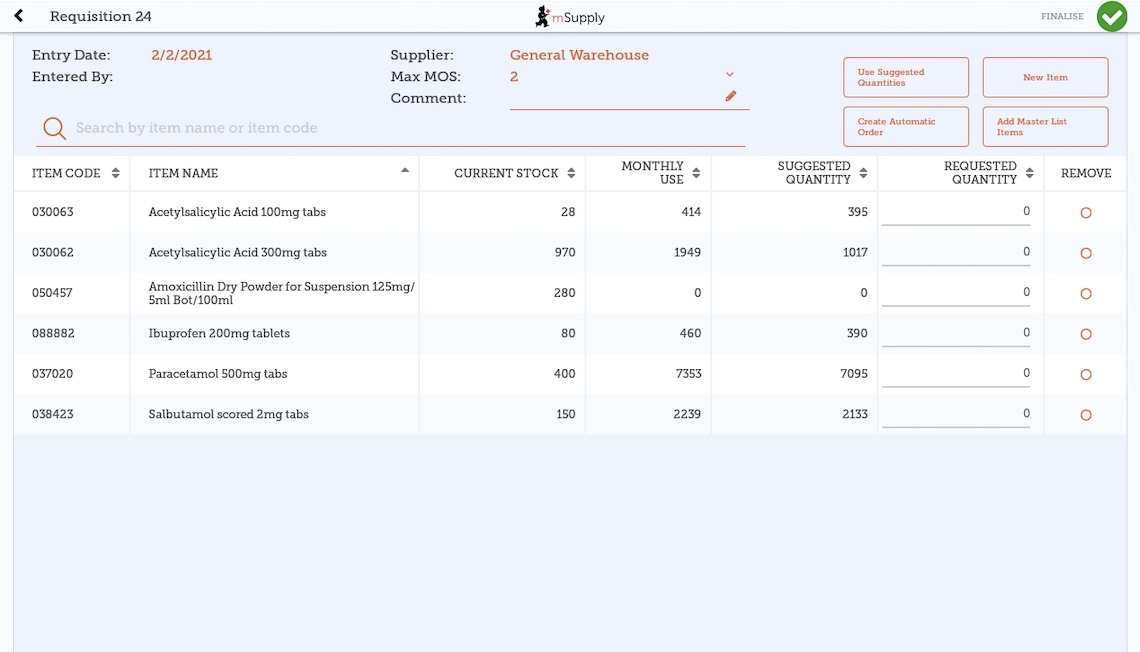This screenshot has height=652, width=1140.
Task: Click the Remove column header
Action: click(1086, 173)
